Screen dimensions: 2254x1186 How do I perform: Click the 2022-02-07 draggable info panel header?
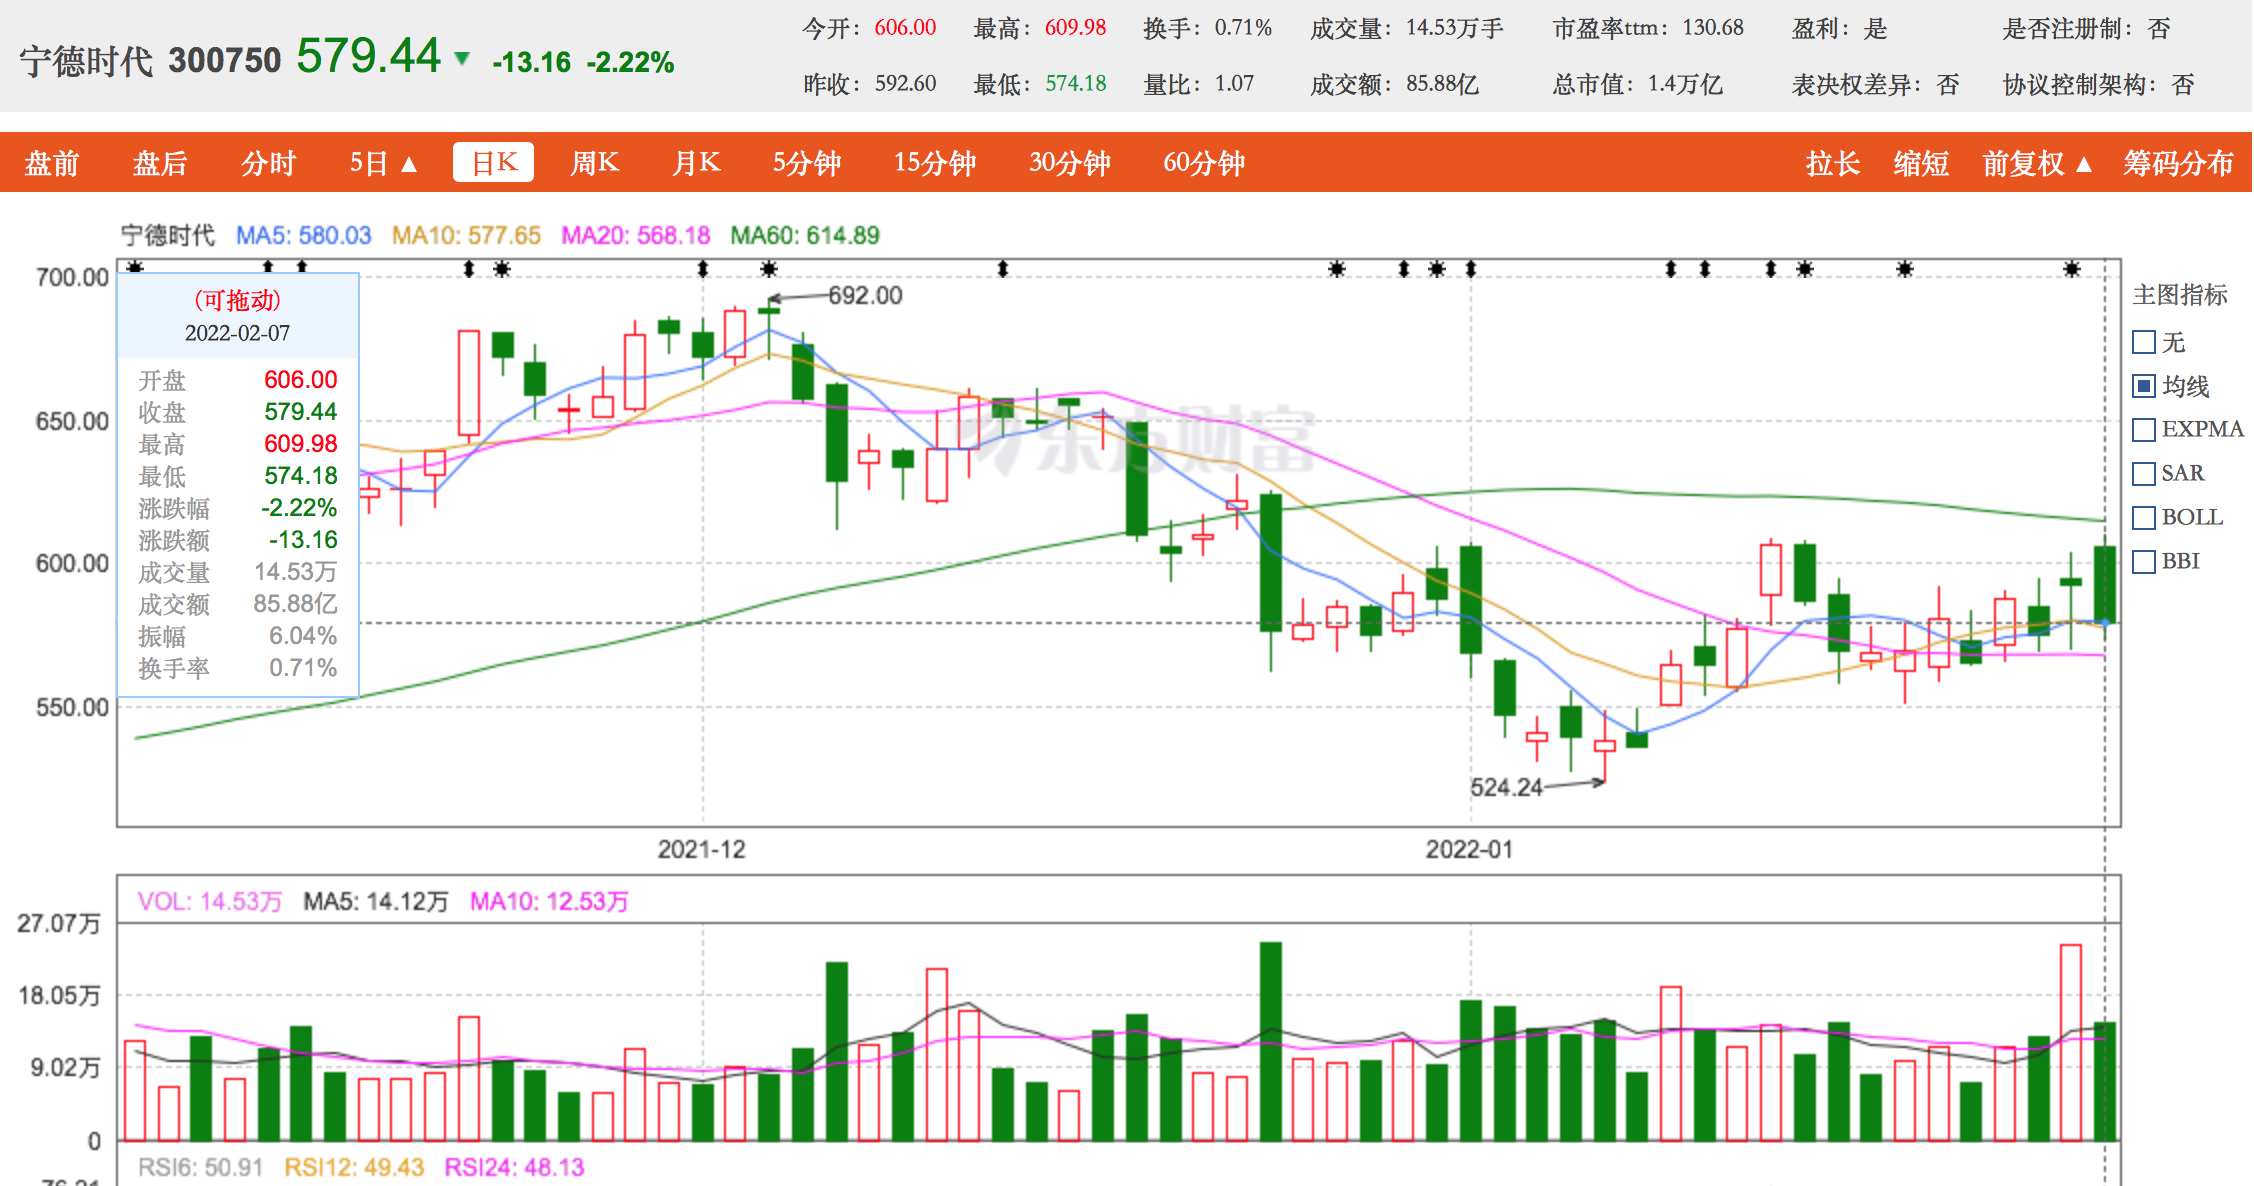click(238, 316)
